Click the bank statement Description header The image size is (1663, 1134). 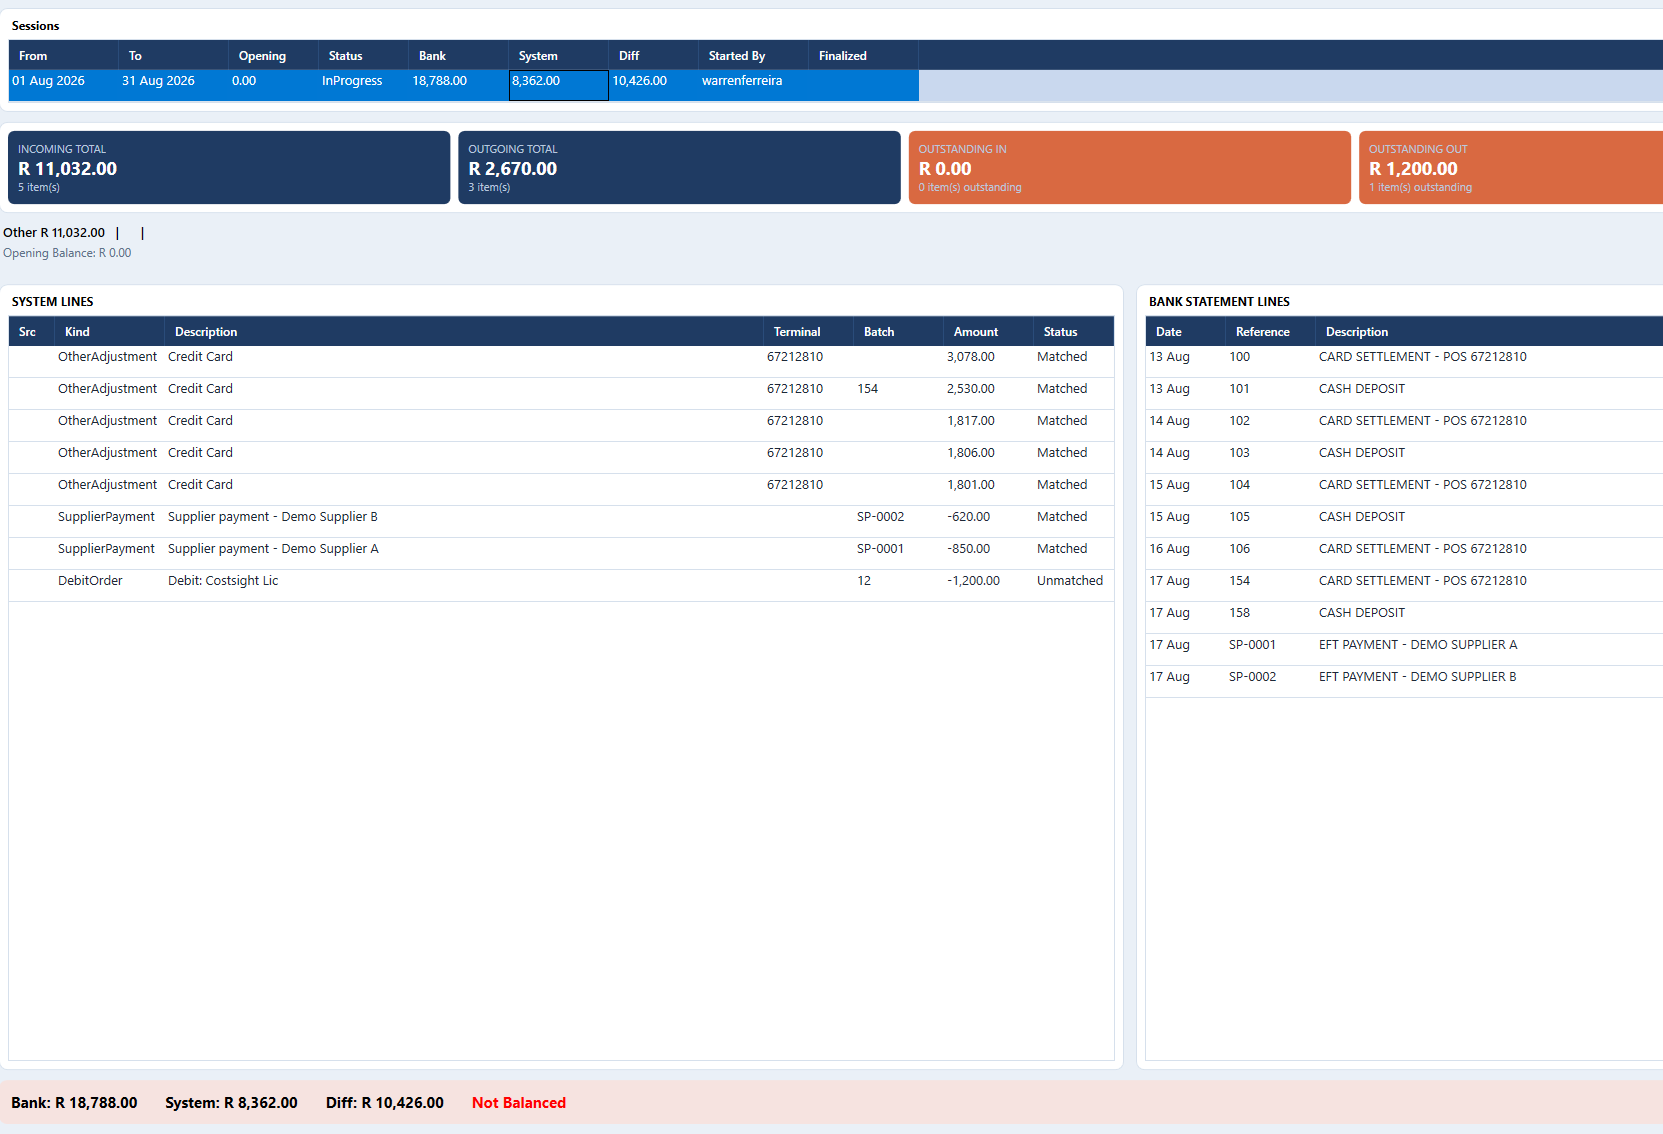click(1490, 332)
